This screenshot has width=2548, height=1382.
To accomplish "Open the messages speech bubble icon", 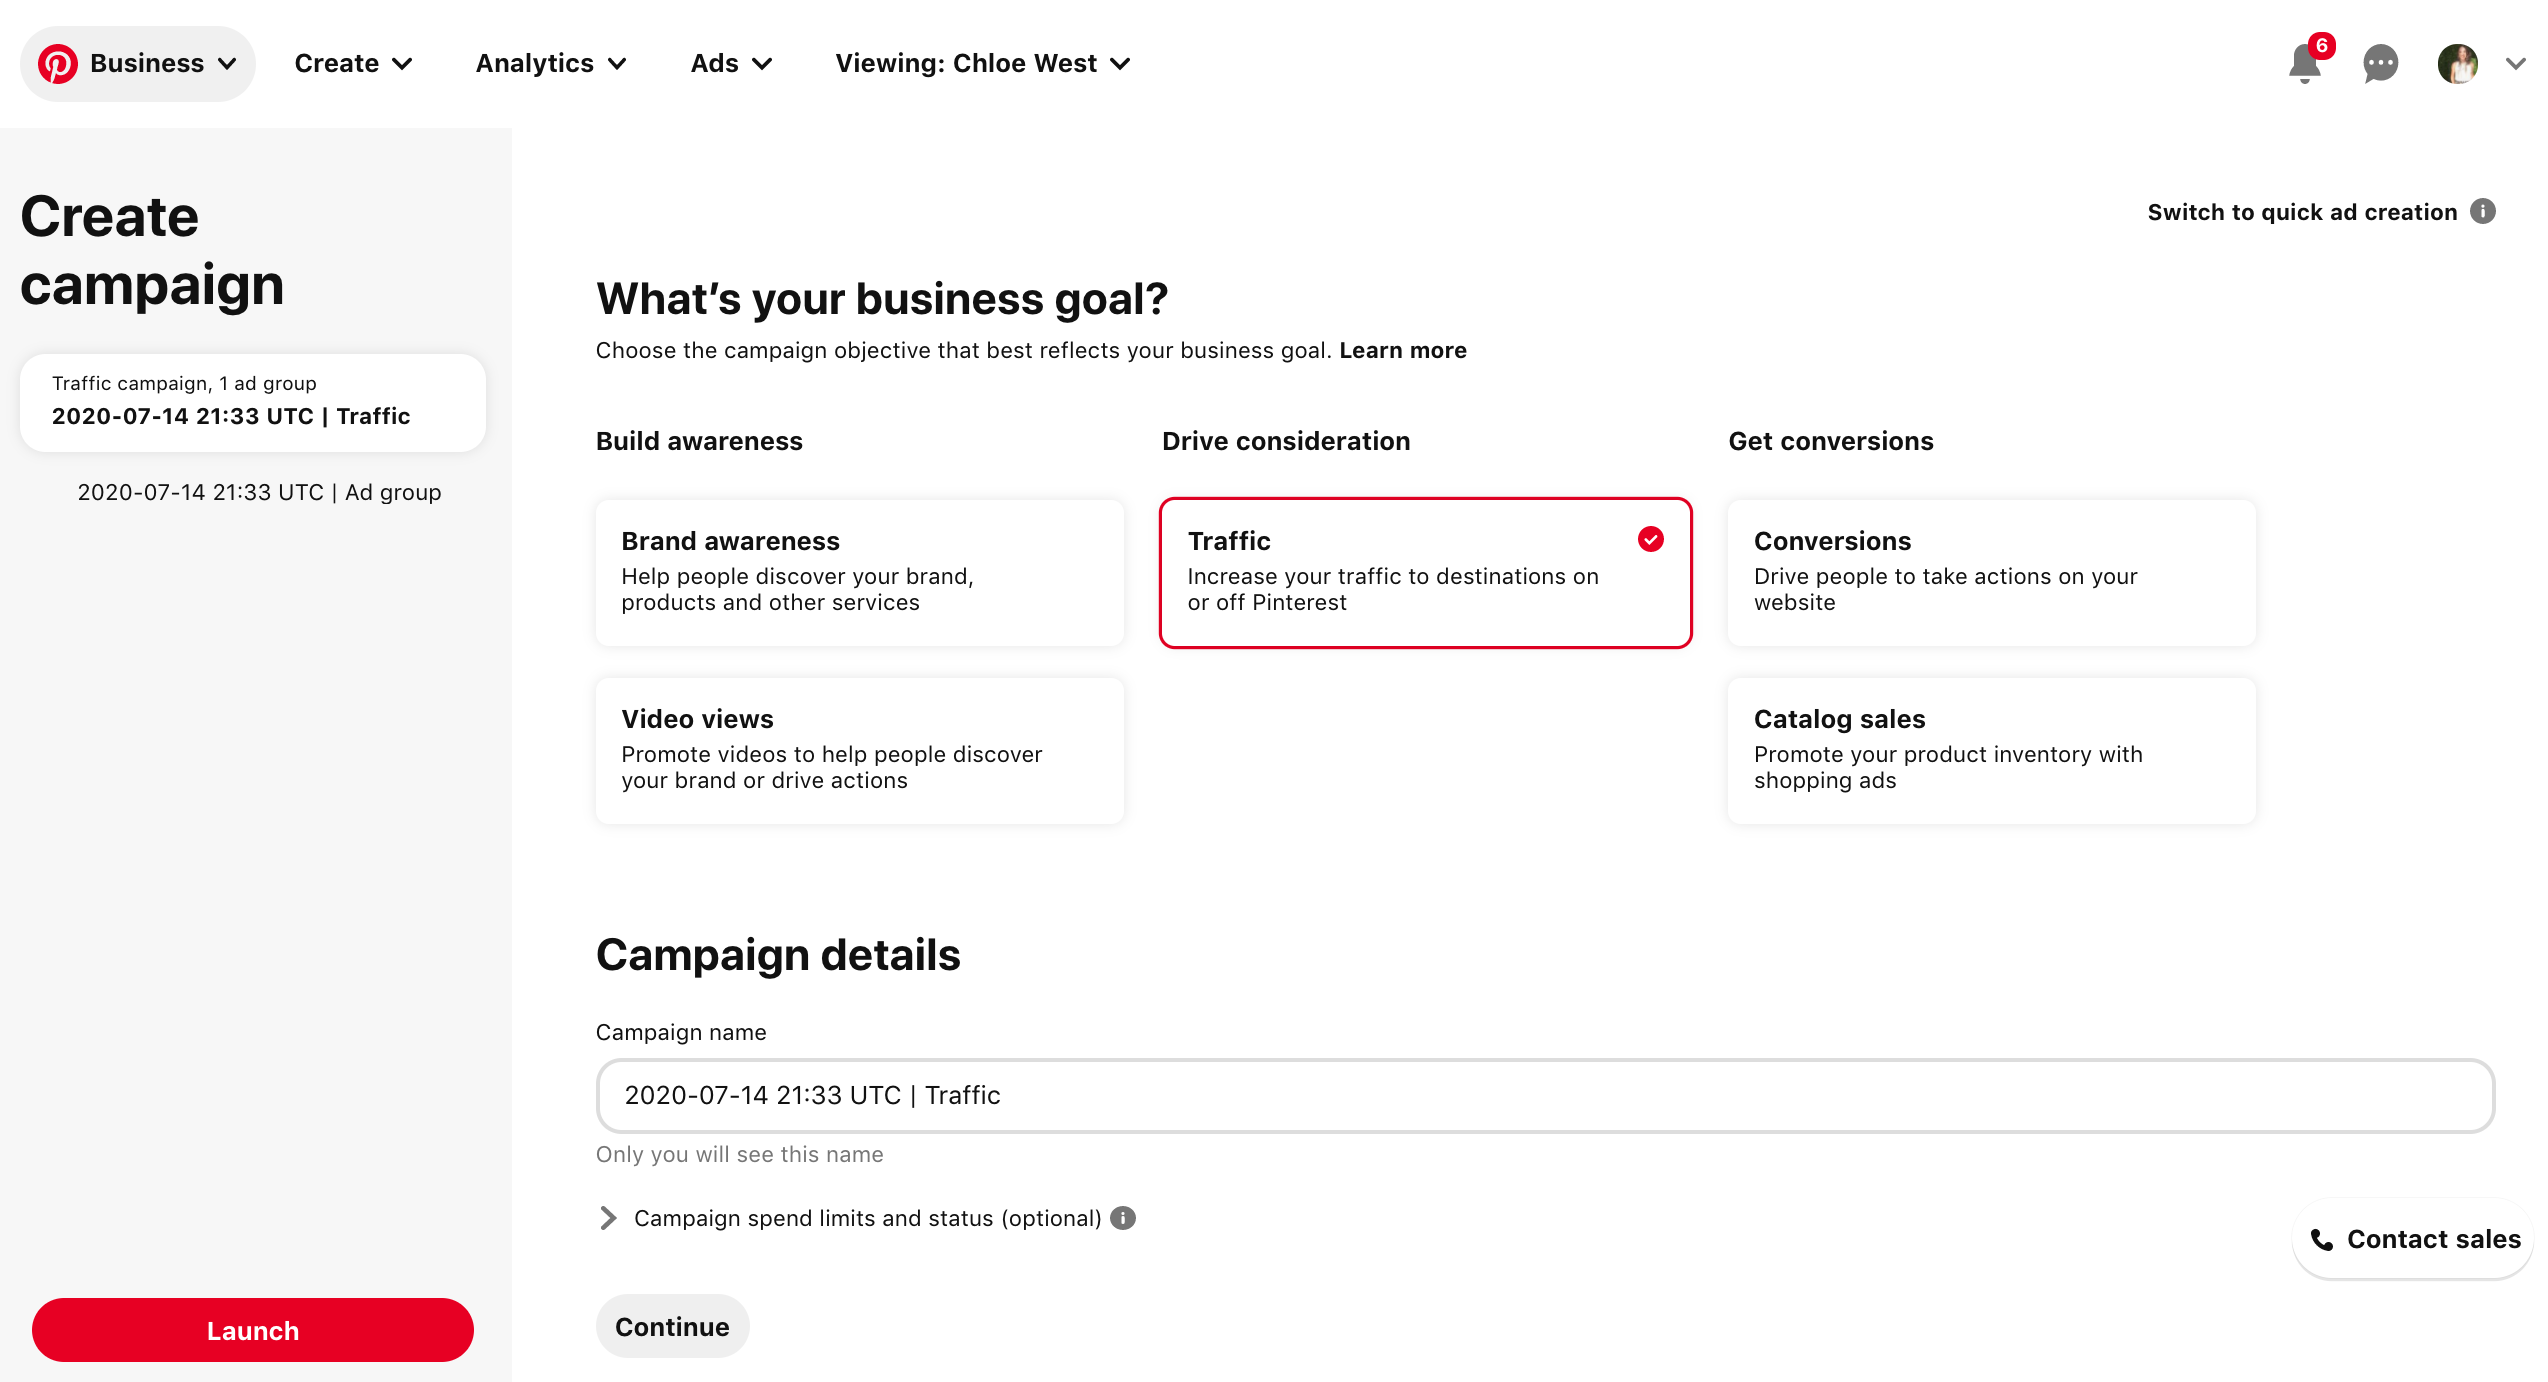I will pos(2380,64).
